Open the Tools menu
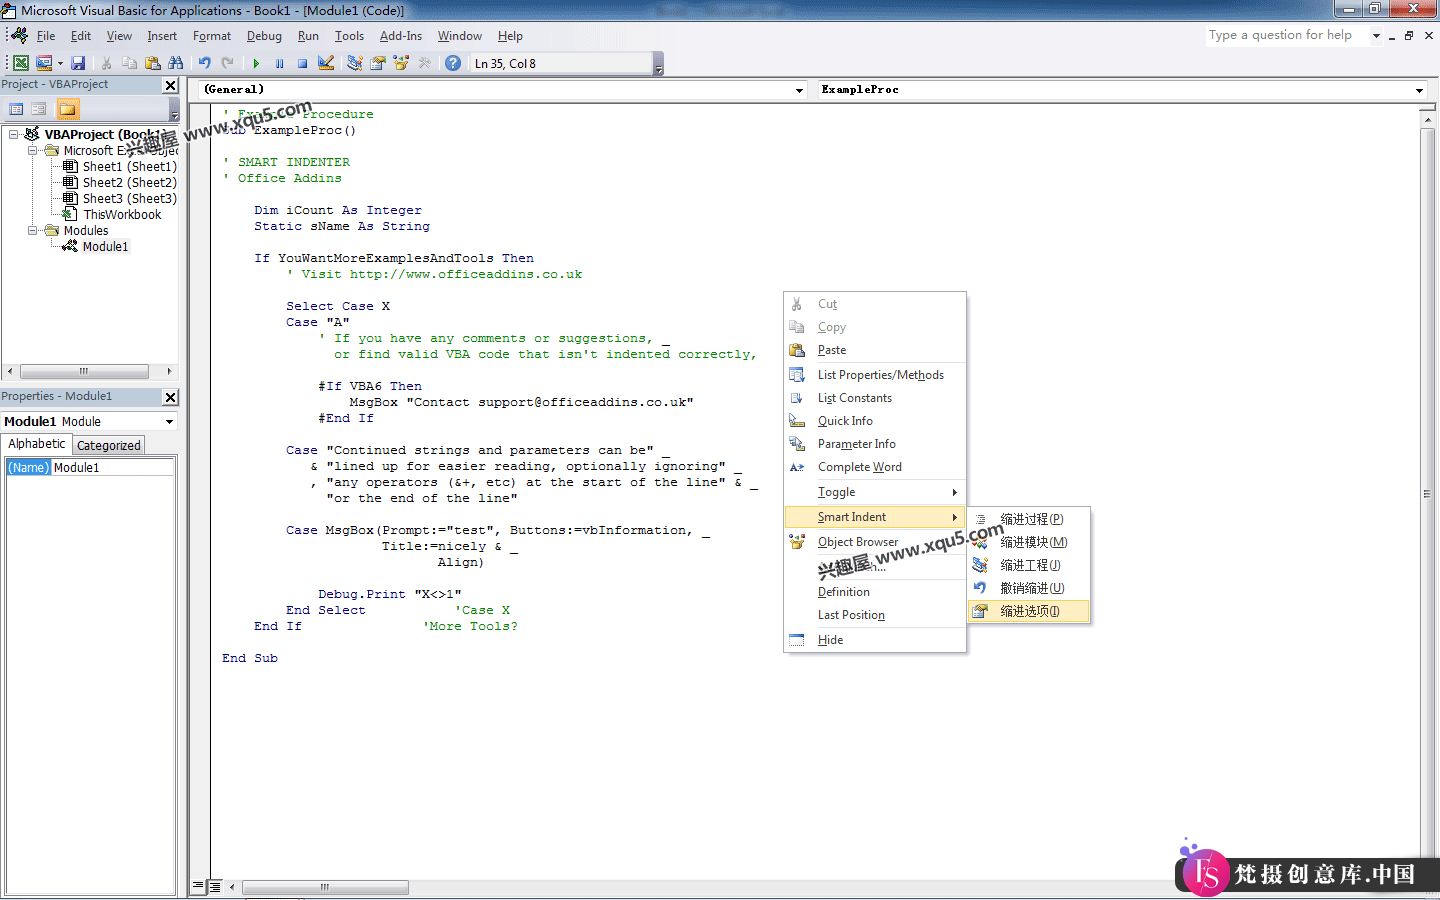1440x900 pixels. pos(349,36)
